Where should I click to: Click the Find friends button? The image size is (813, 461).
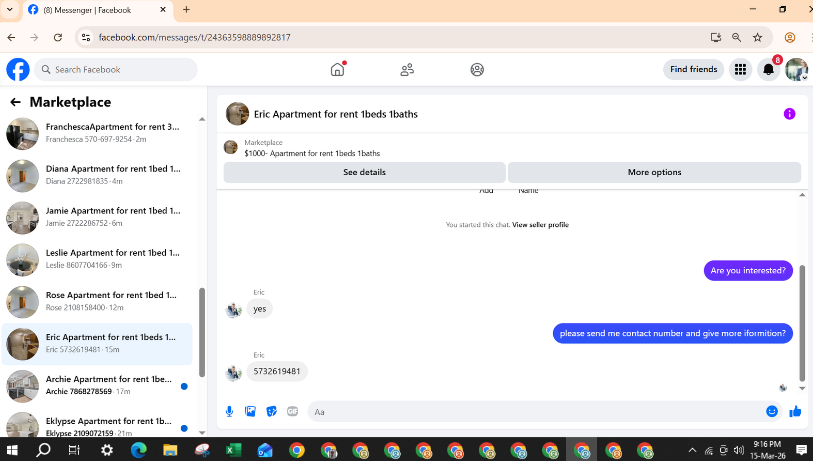click(x=693, y=69)
